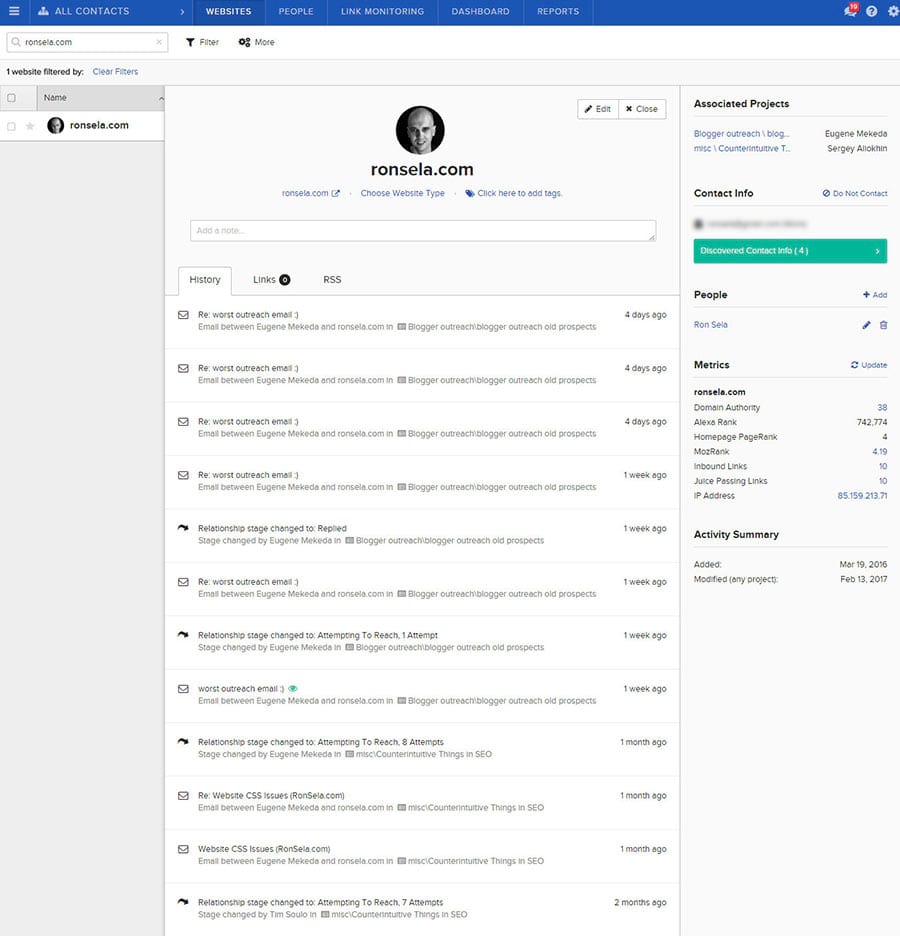Open the Filter dropdown

tap(202, 42)
